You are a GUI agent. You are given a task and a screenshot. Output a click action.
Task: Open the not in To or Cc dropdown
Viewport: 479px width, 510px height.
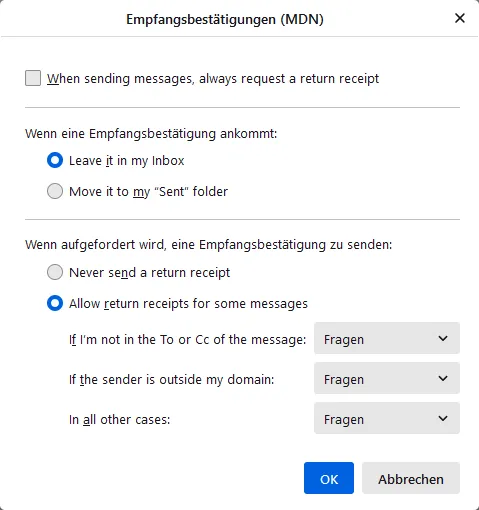387,338
